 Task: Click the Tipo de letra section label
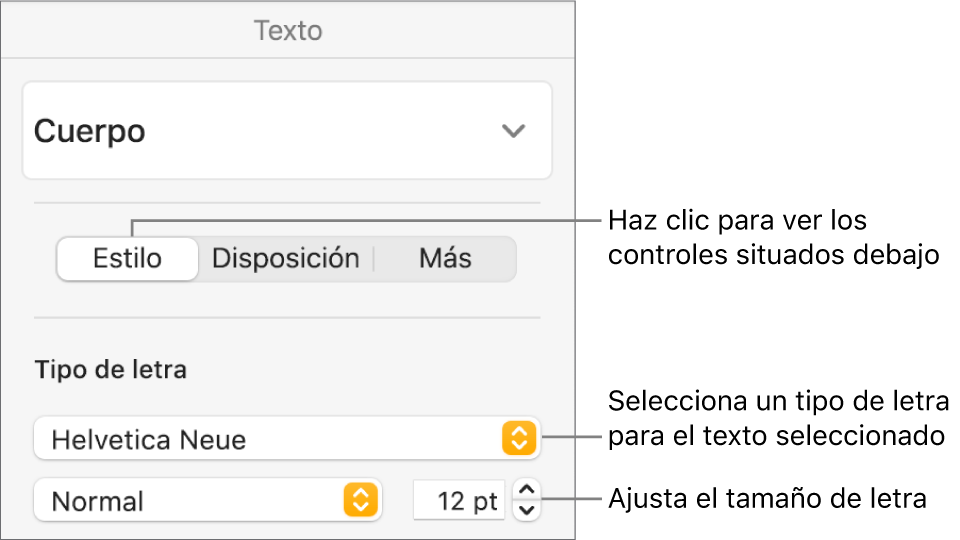110,370
